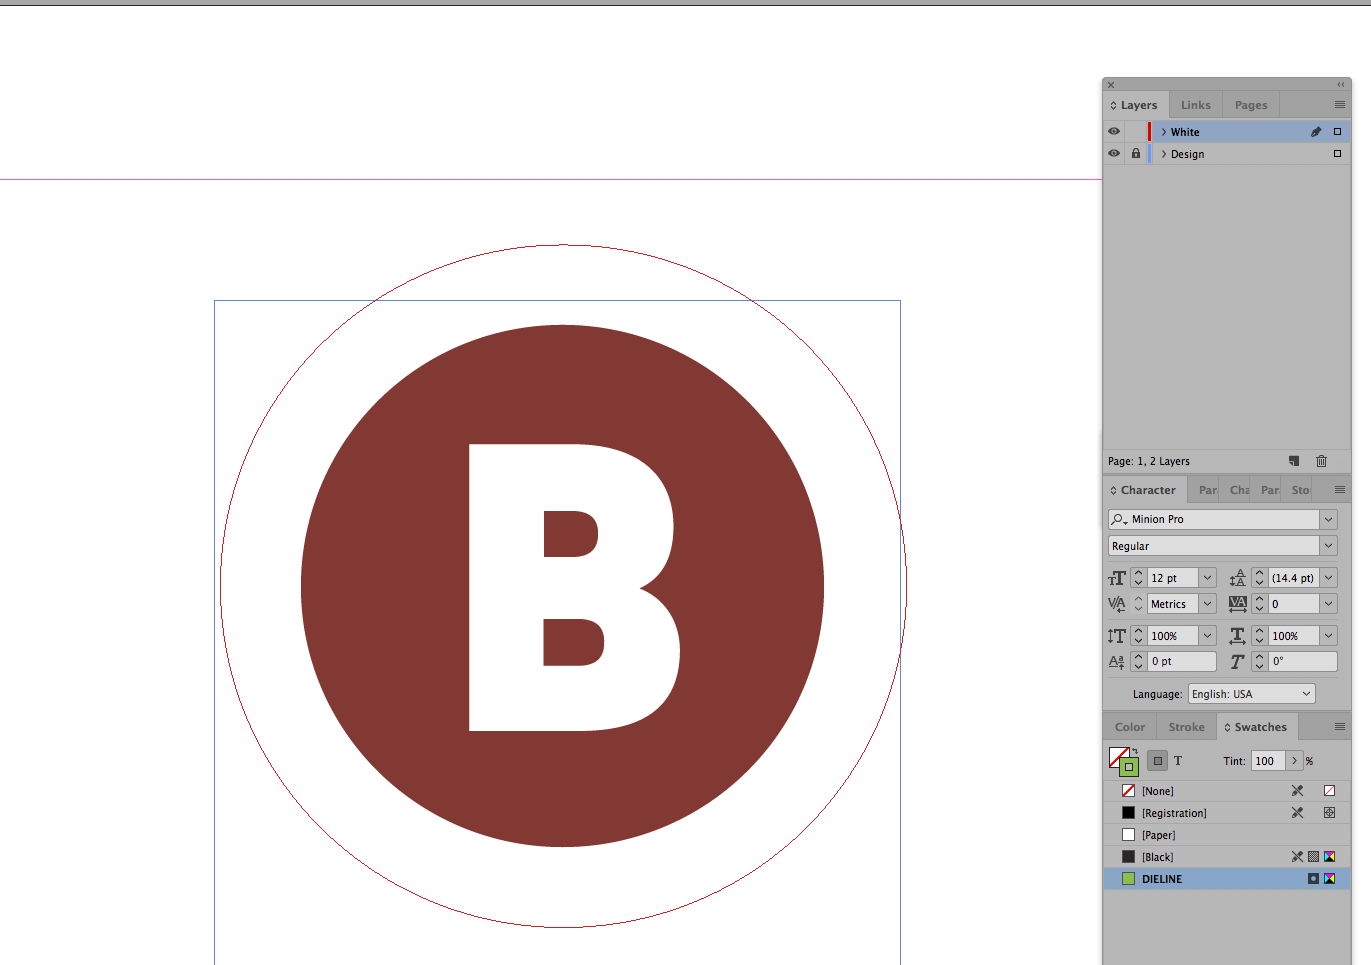This screenshot has height=965, width=1371.
Task: Switch to the Stroke tab
Action: coord(1187,727)
